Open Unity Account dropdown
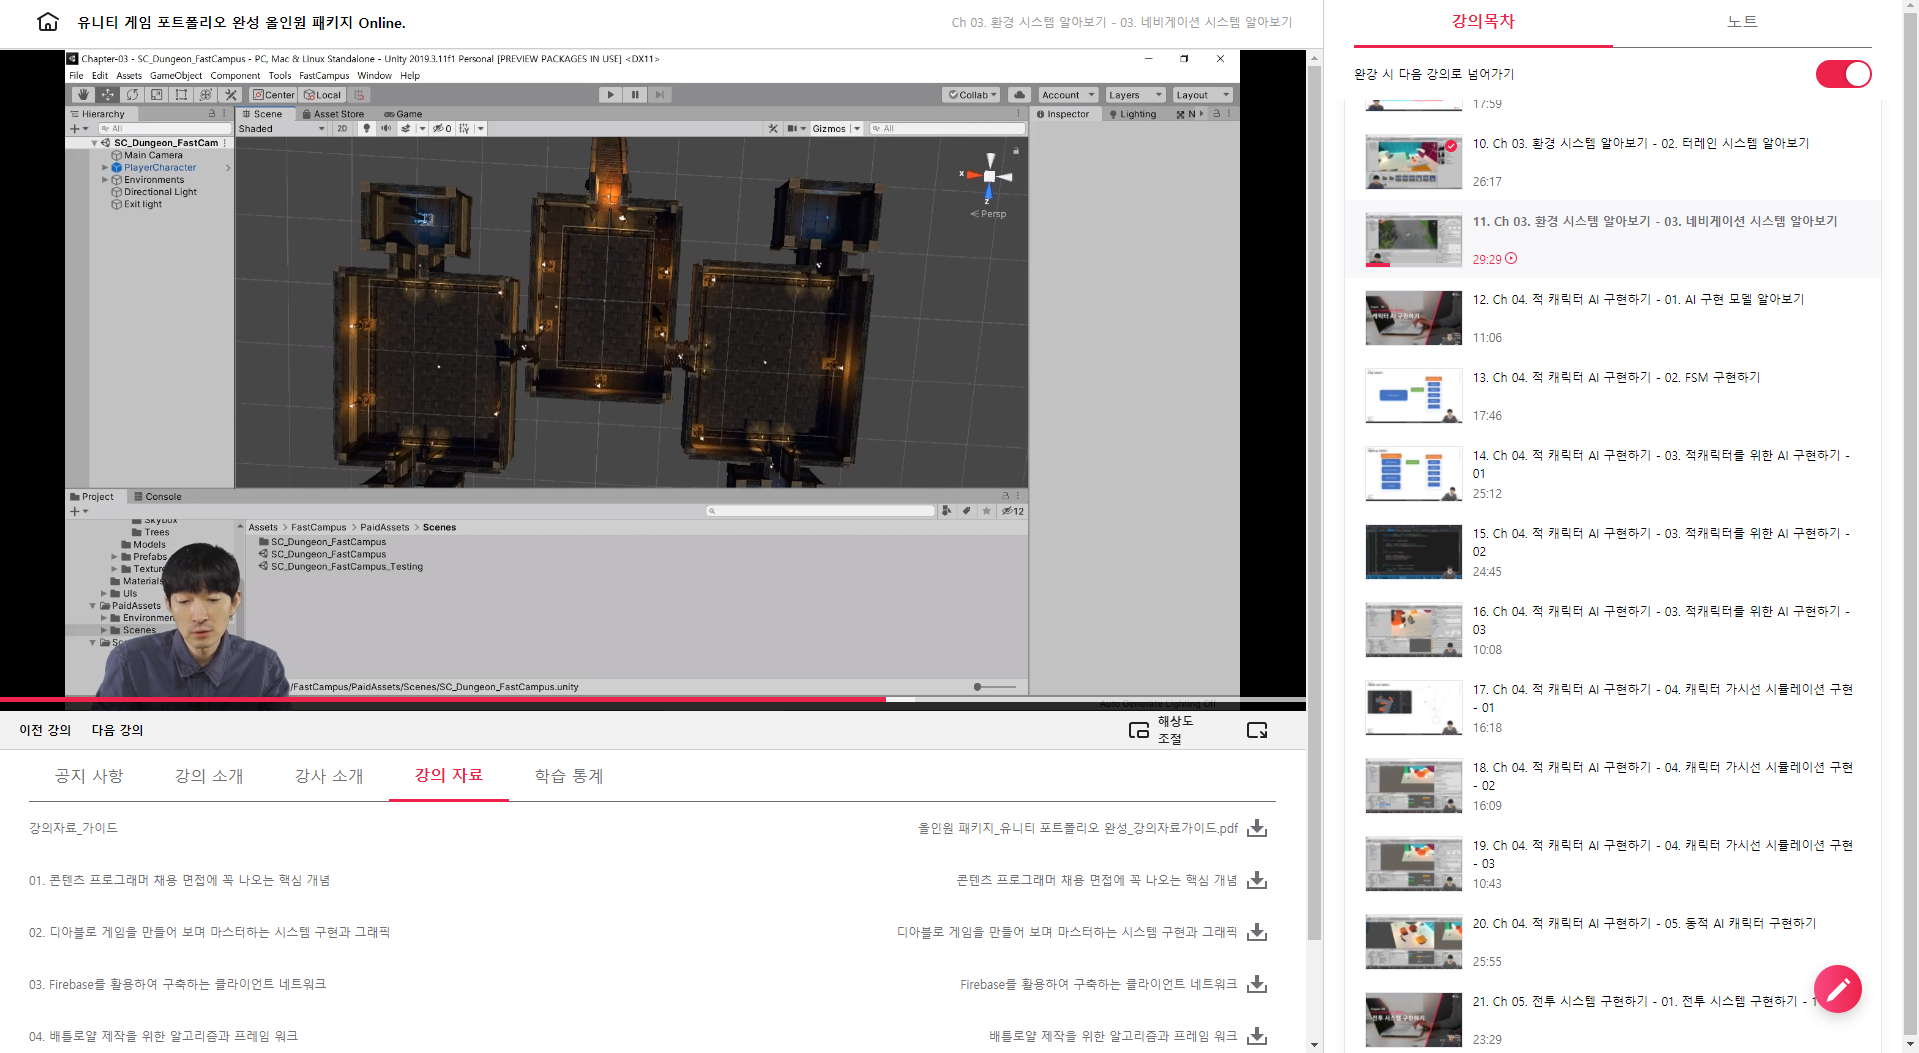Viewport: 1919px width, 1053px height. (1068, 95)
